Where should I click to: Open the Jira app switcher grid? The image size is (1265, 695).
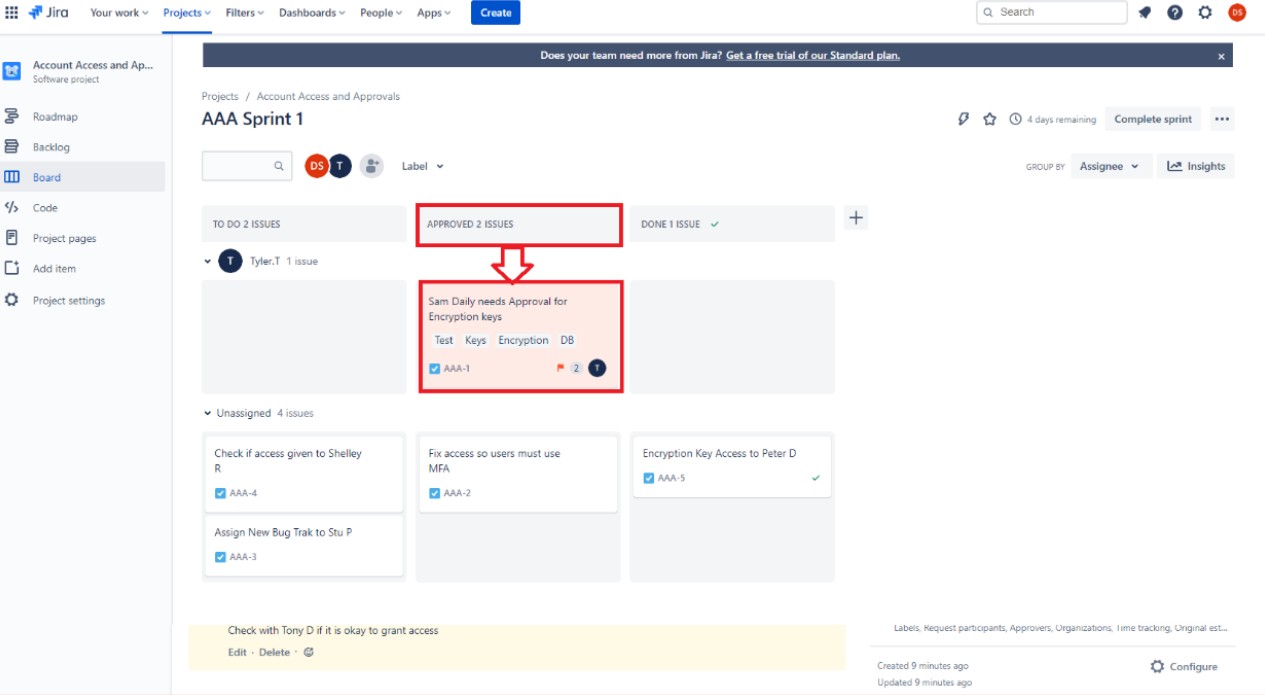(13, 12)
